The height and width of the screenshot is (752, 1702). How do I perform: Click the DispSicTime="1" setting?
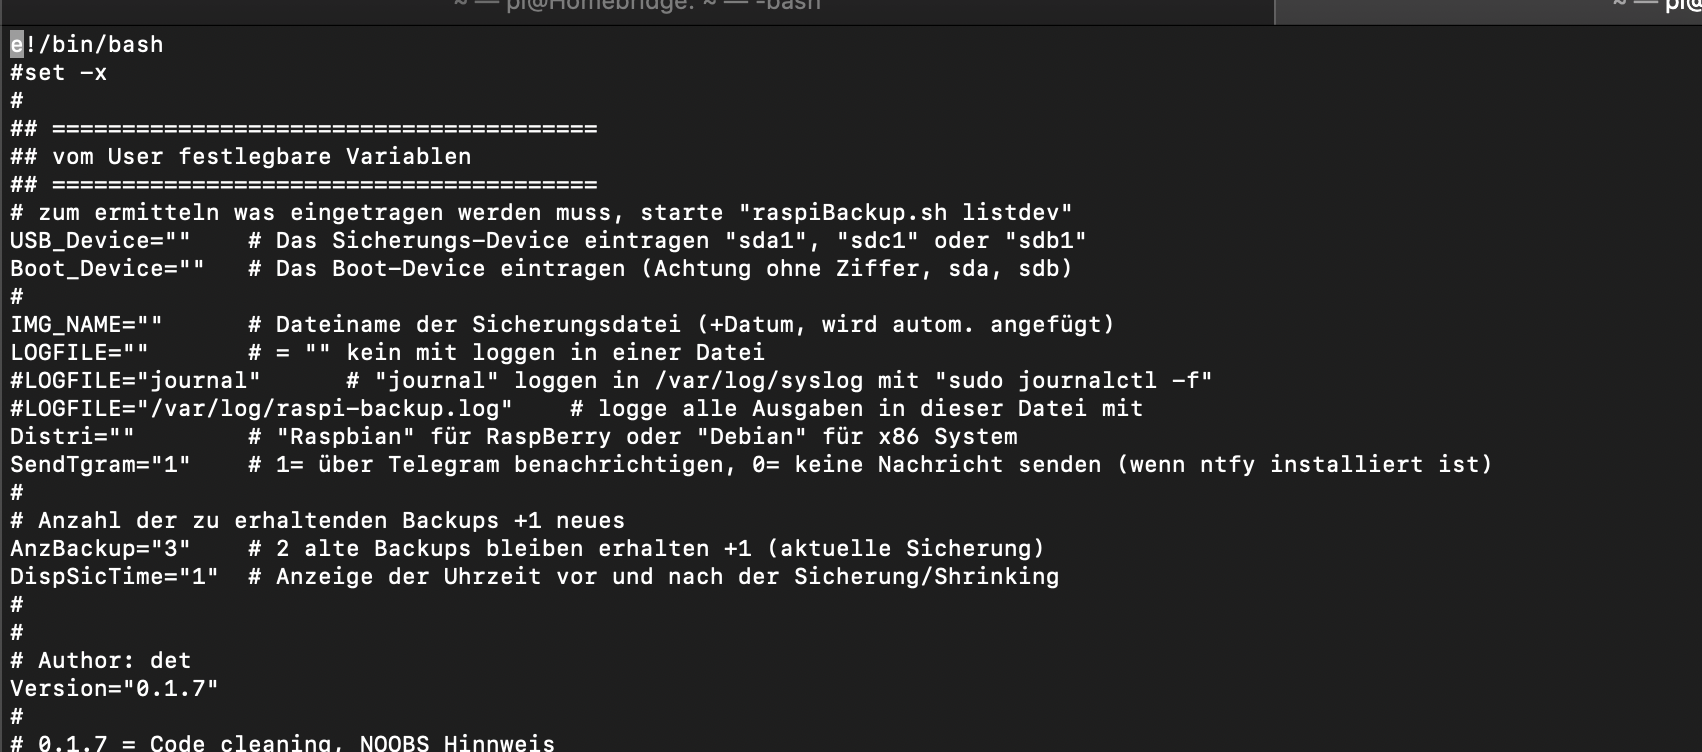[114, 577]
